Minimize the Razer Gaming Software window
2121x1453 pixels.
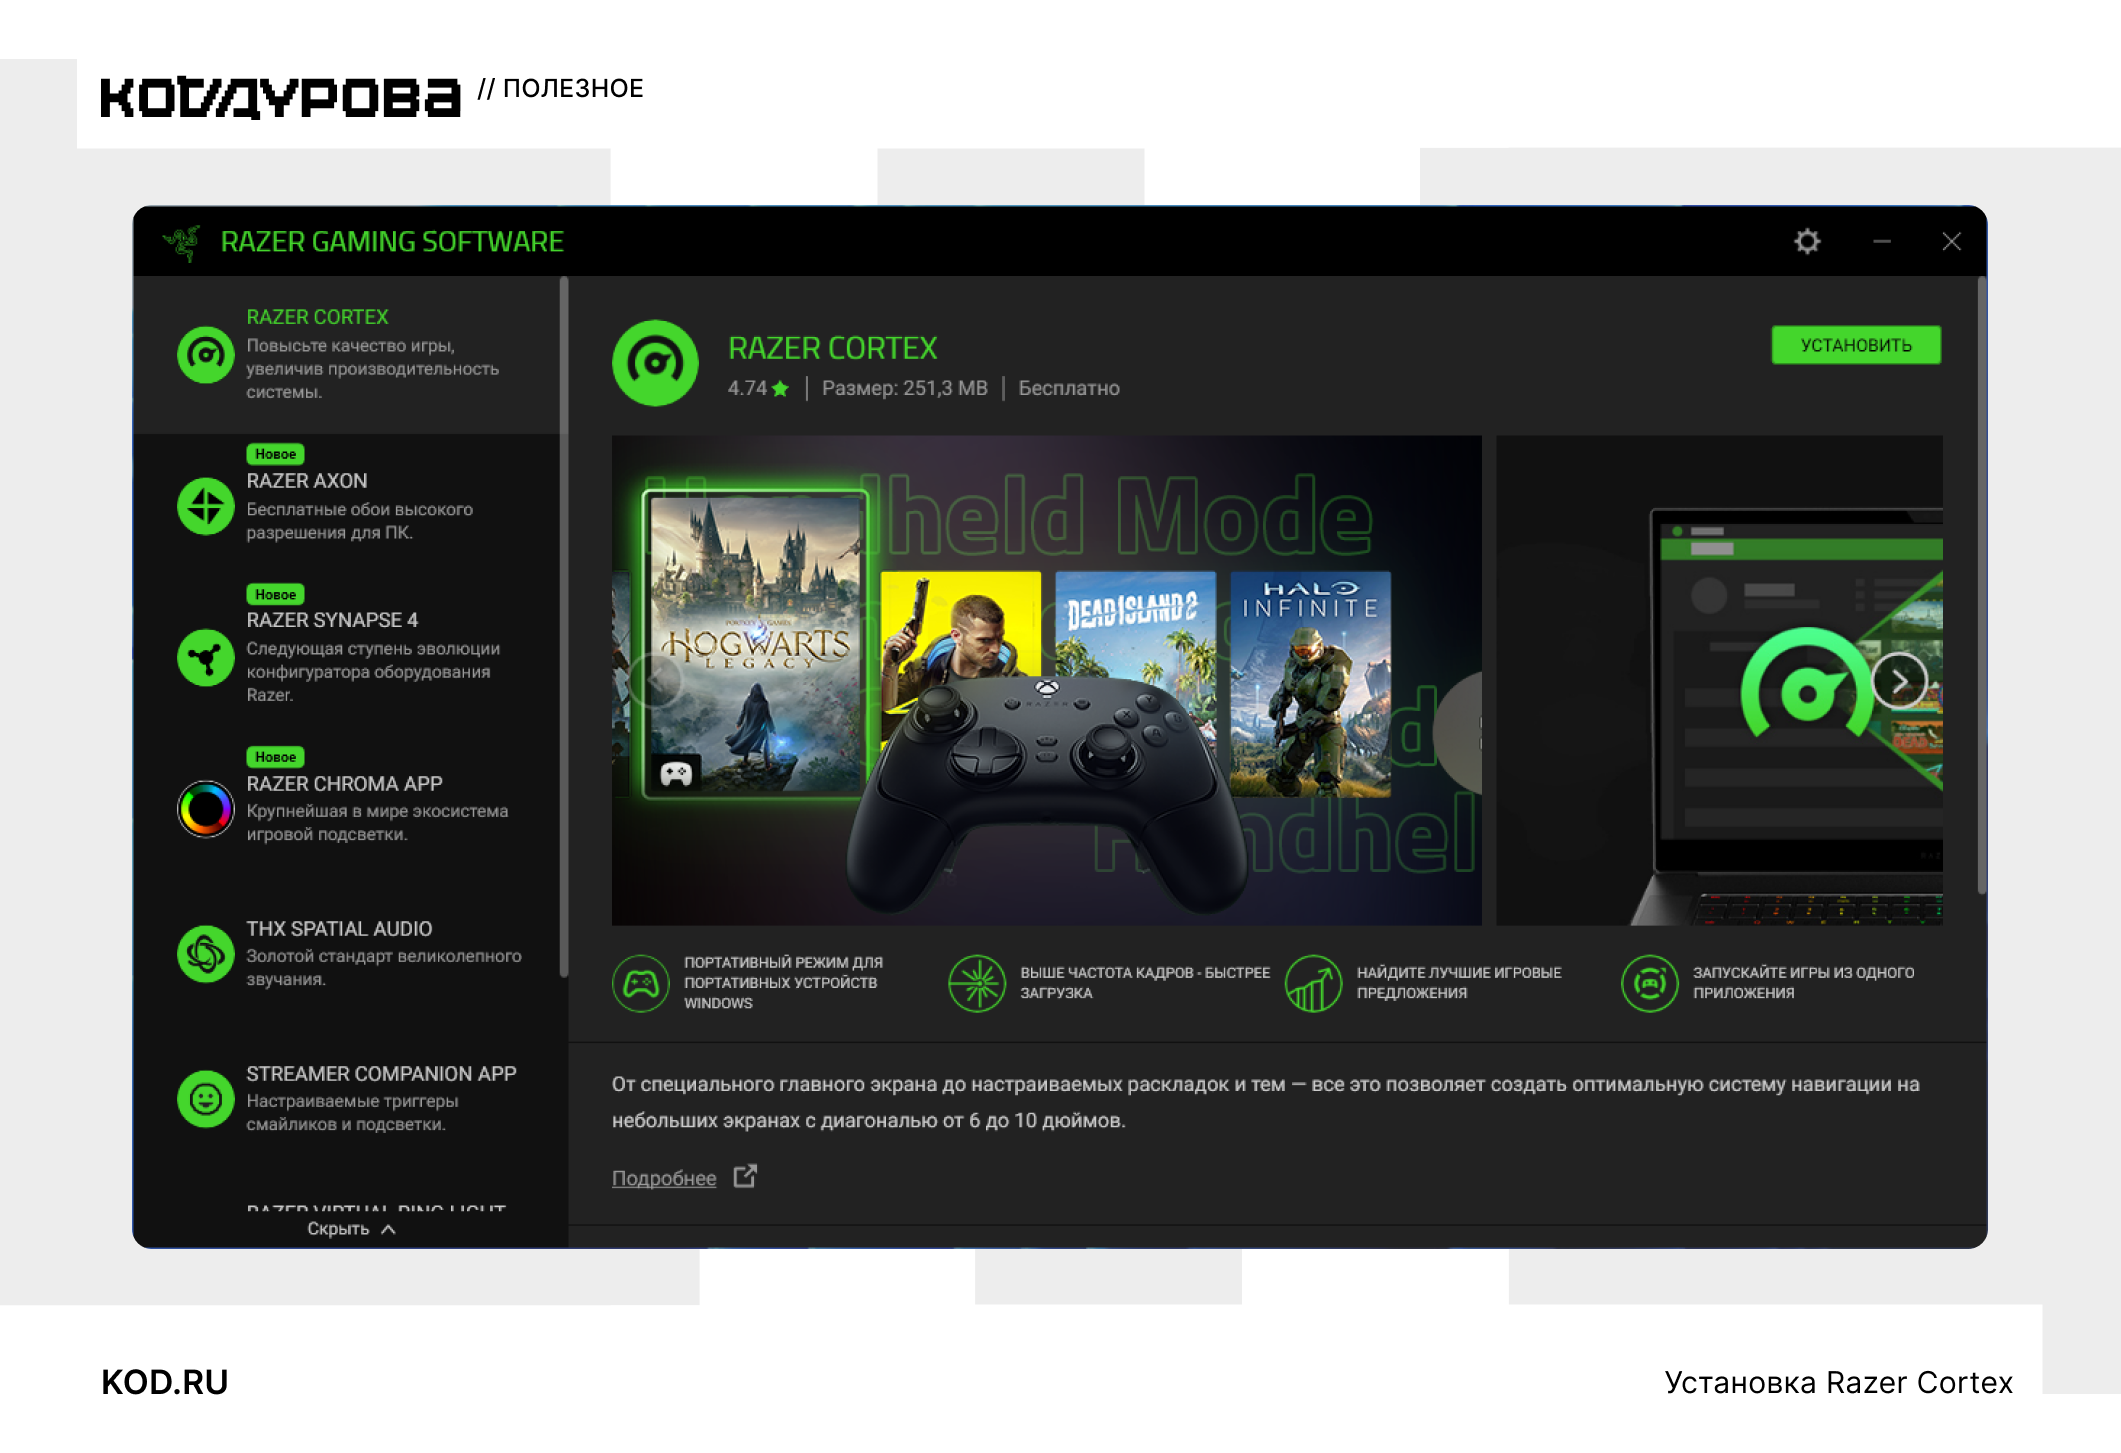point(1881,241)
